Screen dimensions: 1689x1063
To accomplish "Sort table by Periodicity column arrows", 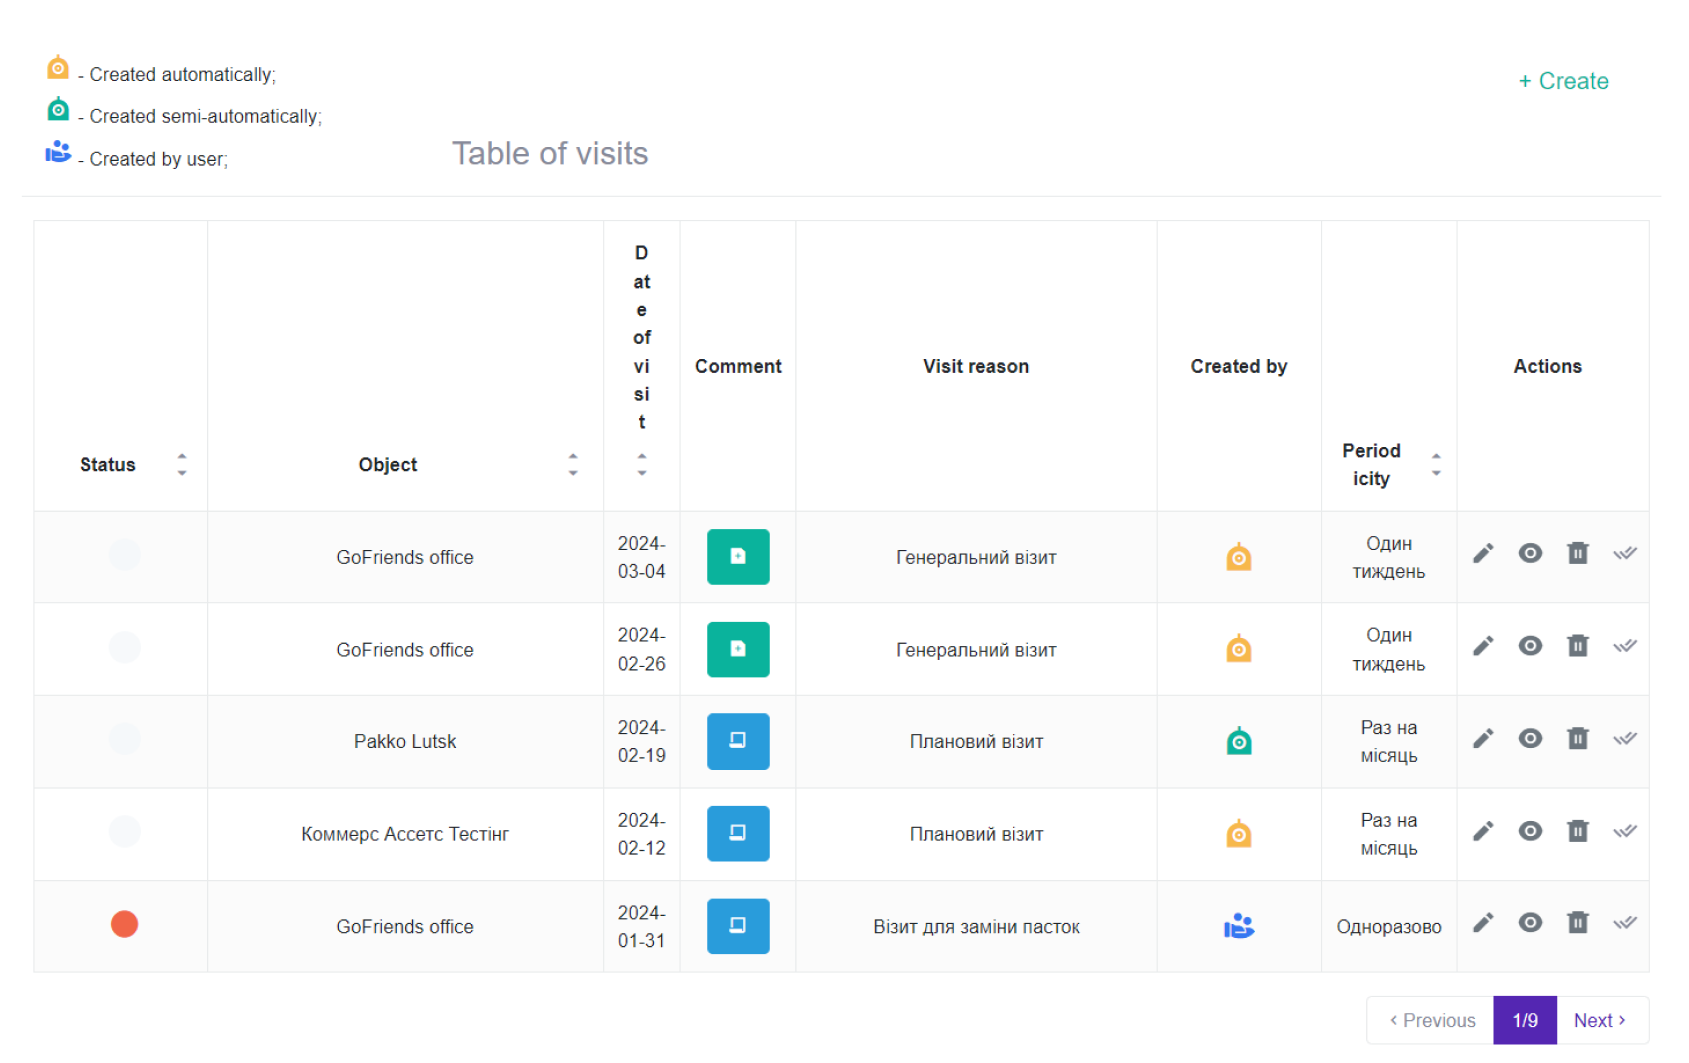I will click(x=1436, y=464).
